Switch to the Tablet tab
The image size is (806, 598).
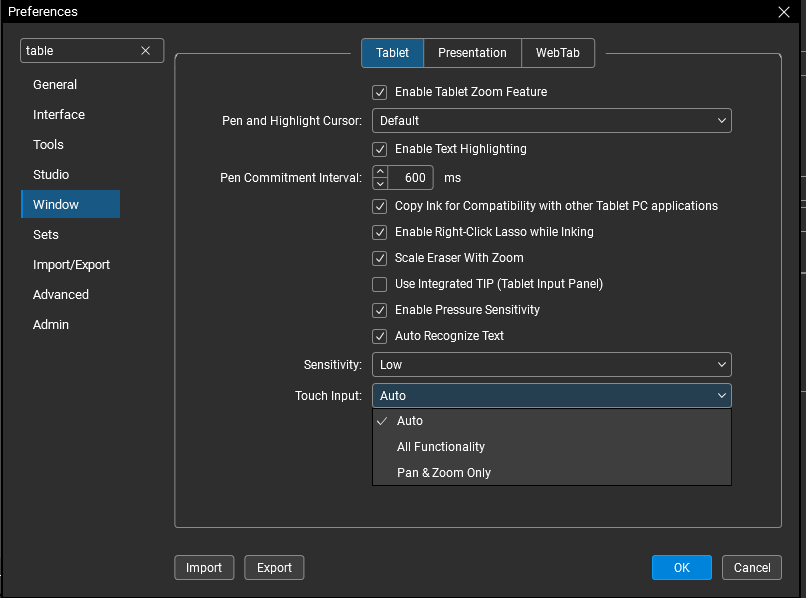tap(392, 52)
